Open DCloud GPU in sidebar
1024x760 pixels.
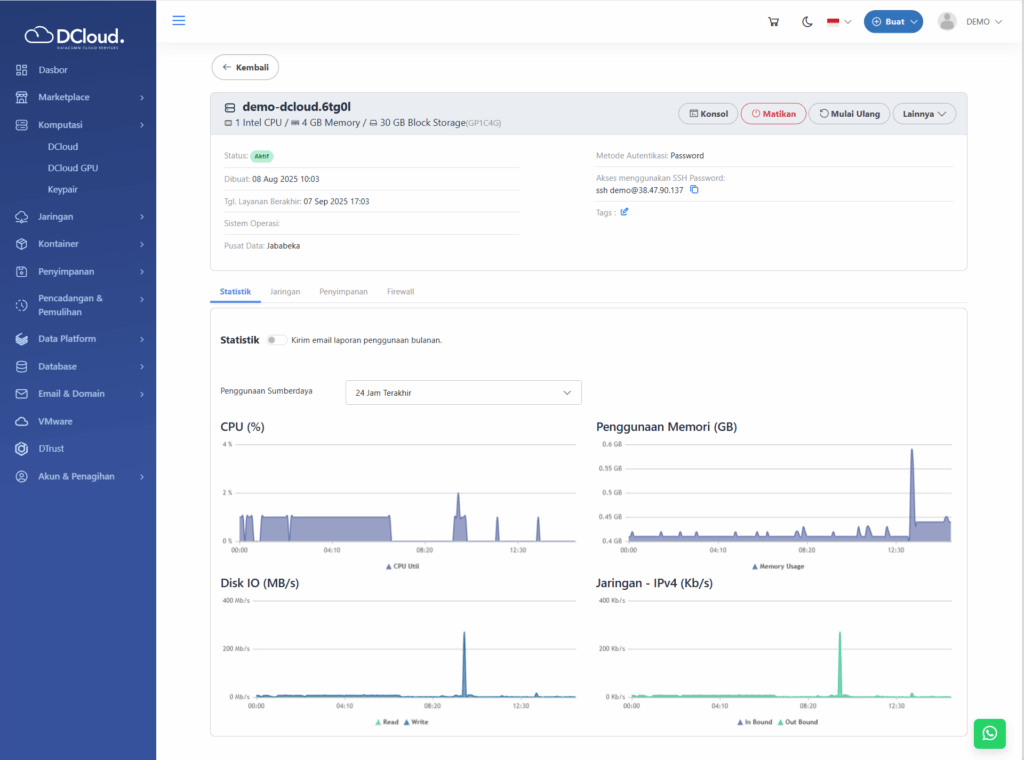pos(72,168)
